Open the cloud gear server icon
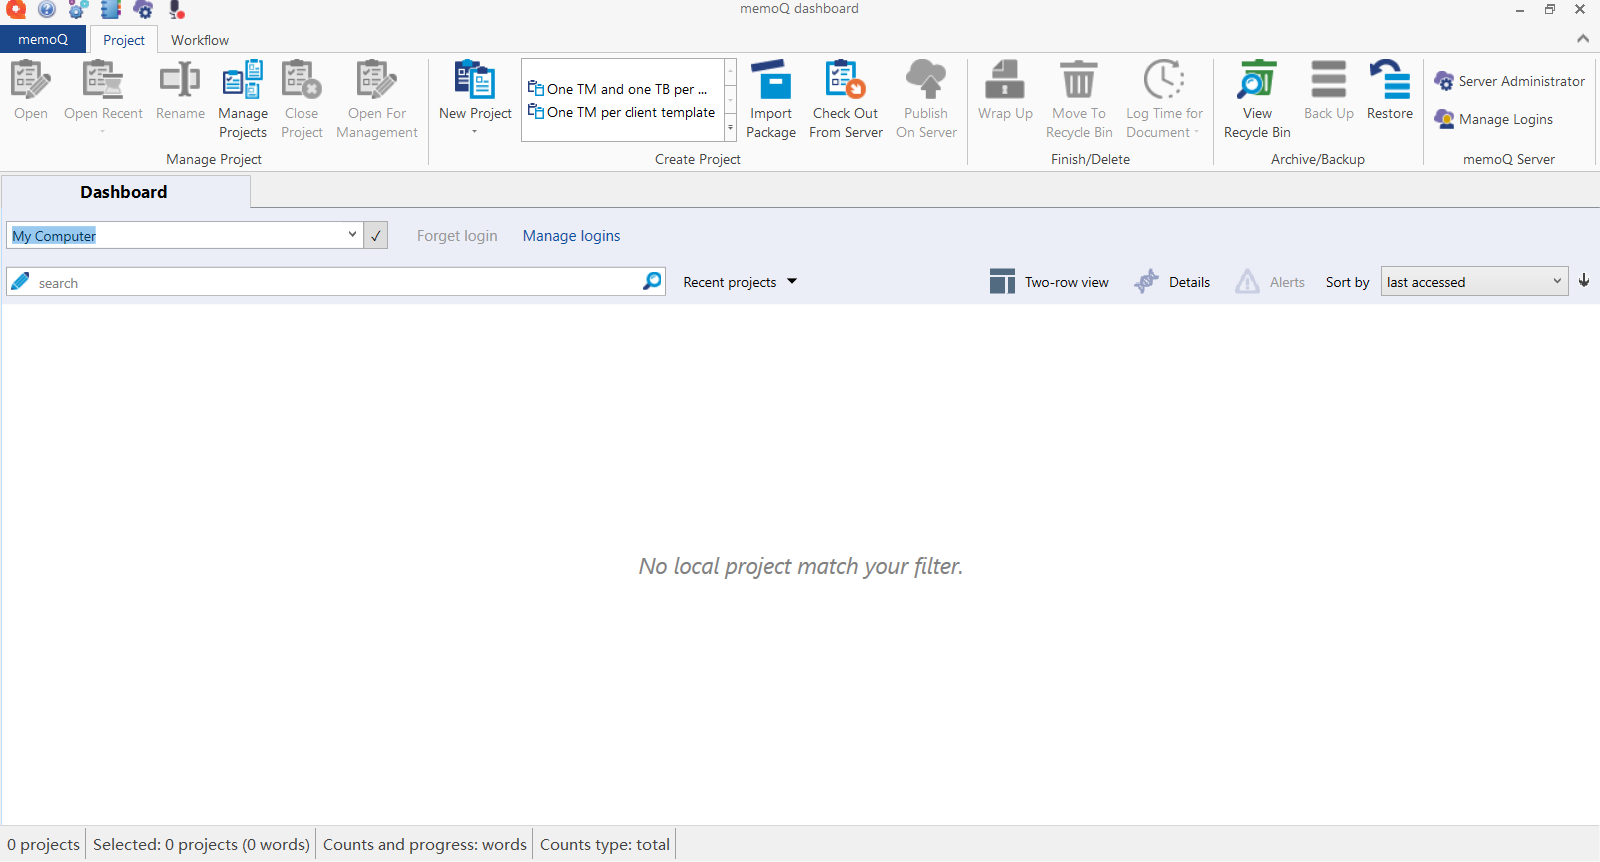1600x862 pixels. pos(143,10)
